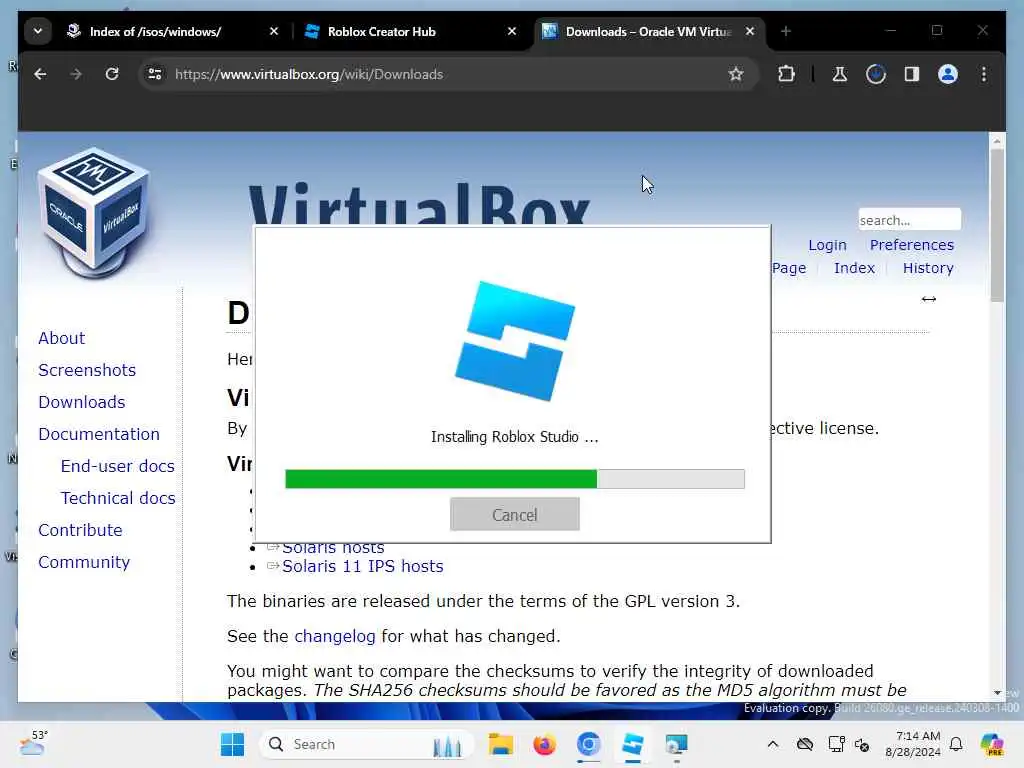1024x768 pixels.
Task: Close the Downloads VirtualBox tab
Action: [750, 31]
